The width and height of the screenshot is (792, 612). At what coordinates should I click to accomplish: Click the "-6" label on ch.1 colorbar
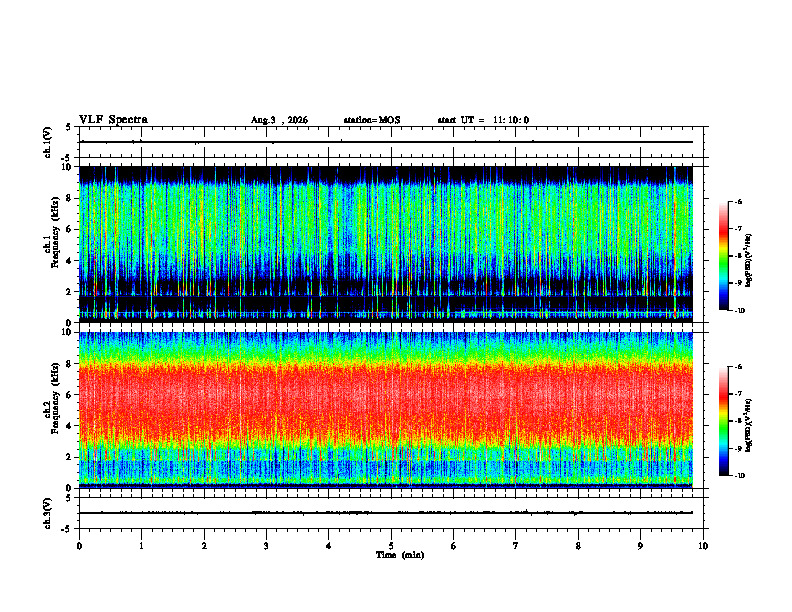(x=738, y=201)
